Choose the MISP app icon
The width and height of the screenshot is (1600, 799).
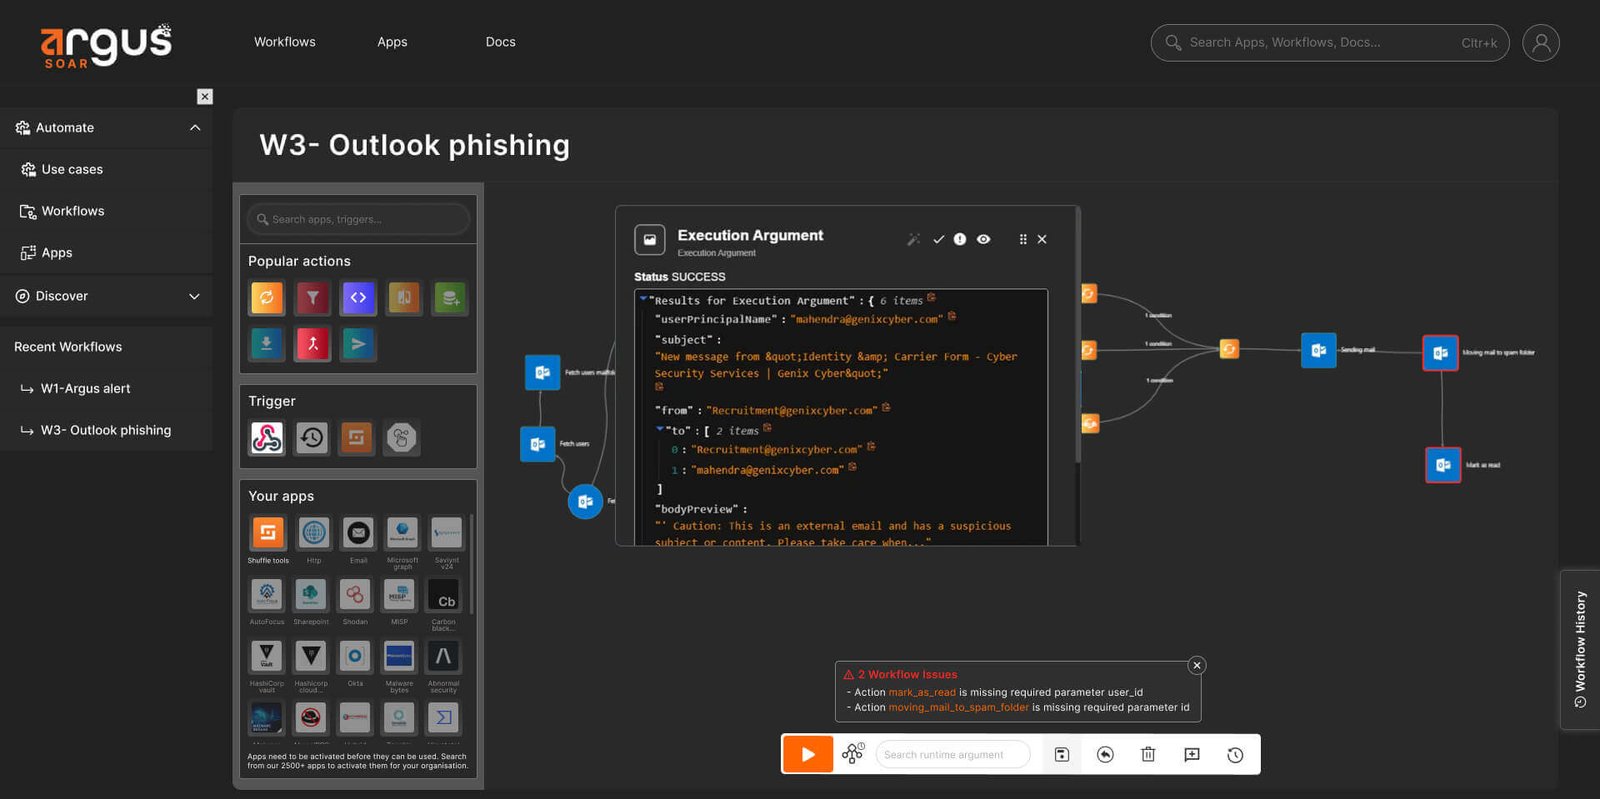pyautogui.click(x=399, y=595)
